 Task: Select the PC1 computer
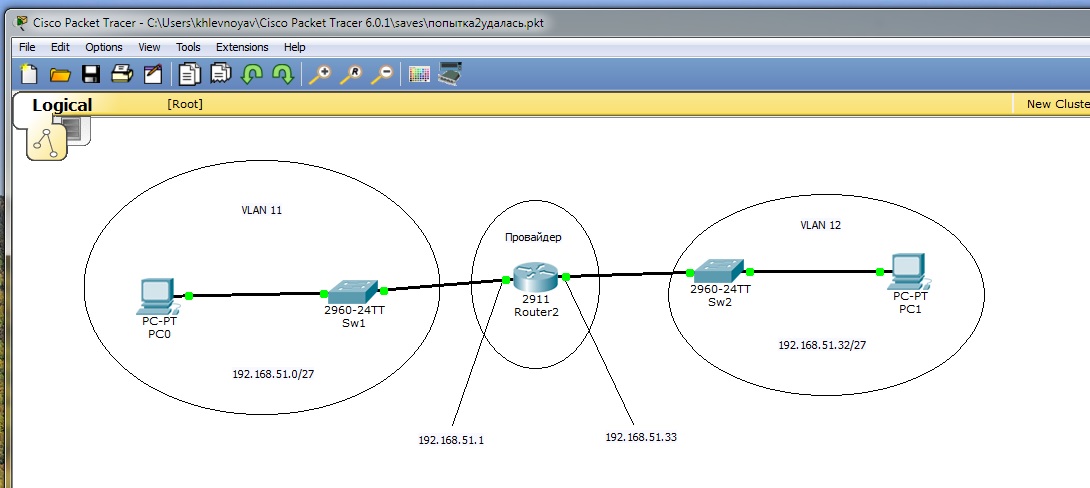pos(910,273)
